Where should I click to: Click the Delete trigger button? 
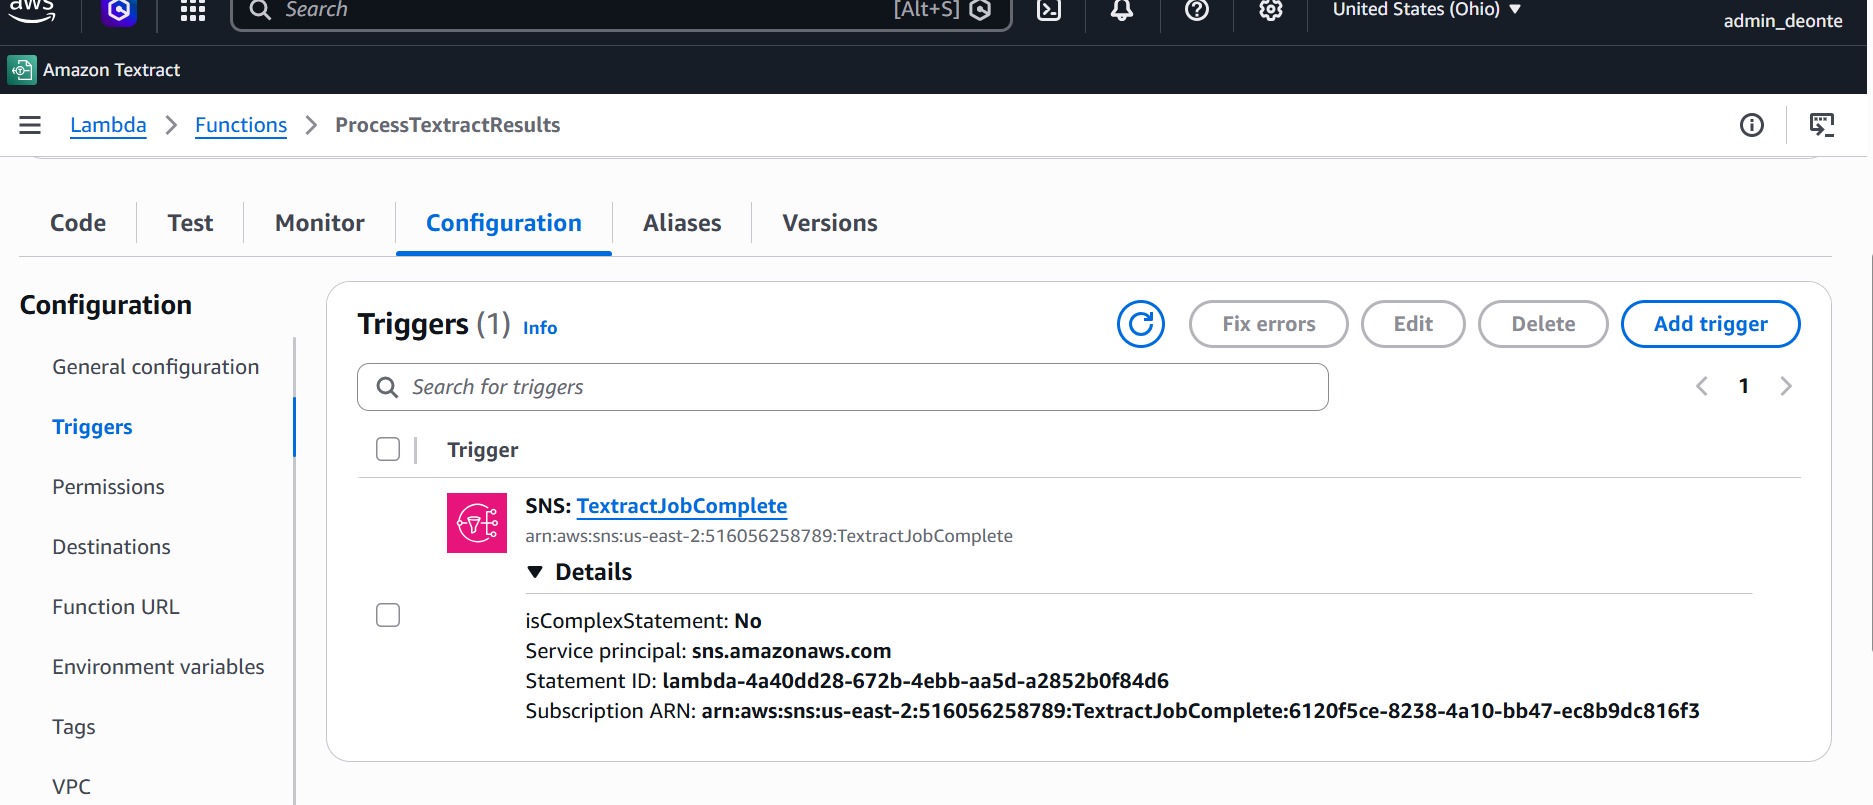(x=1543, y=324)
